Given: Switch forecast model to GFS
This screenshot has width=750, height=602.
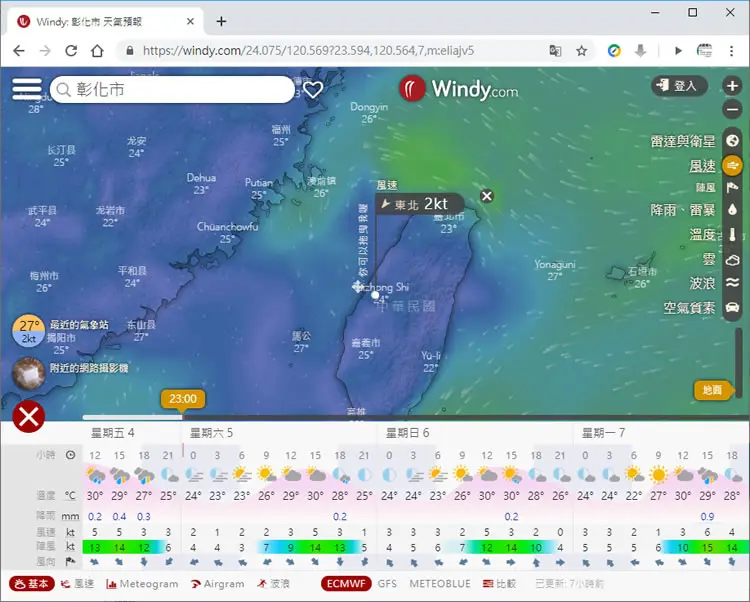Looking at the screenshot, I should [x=387, y=584].
